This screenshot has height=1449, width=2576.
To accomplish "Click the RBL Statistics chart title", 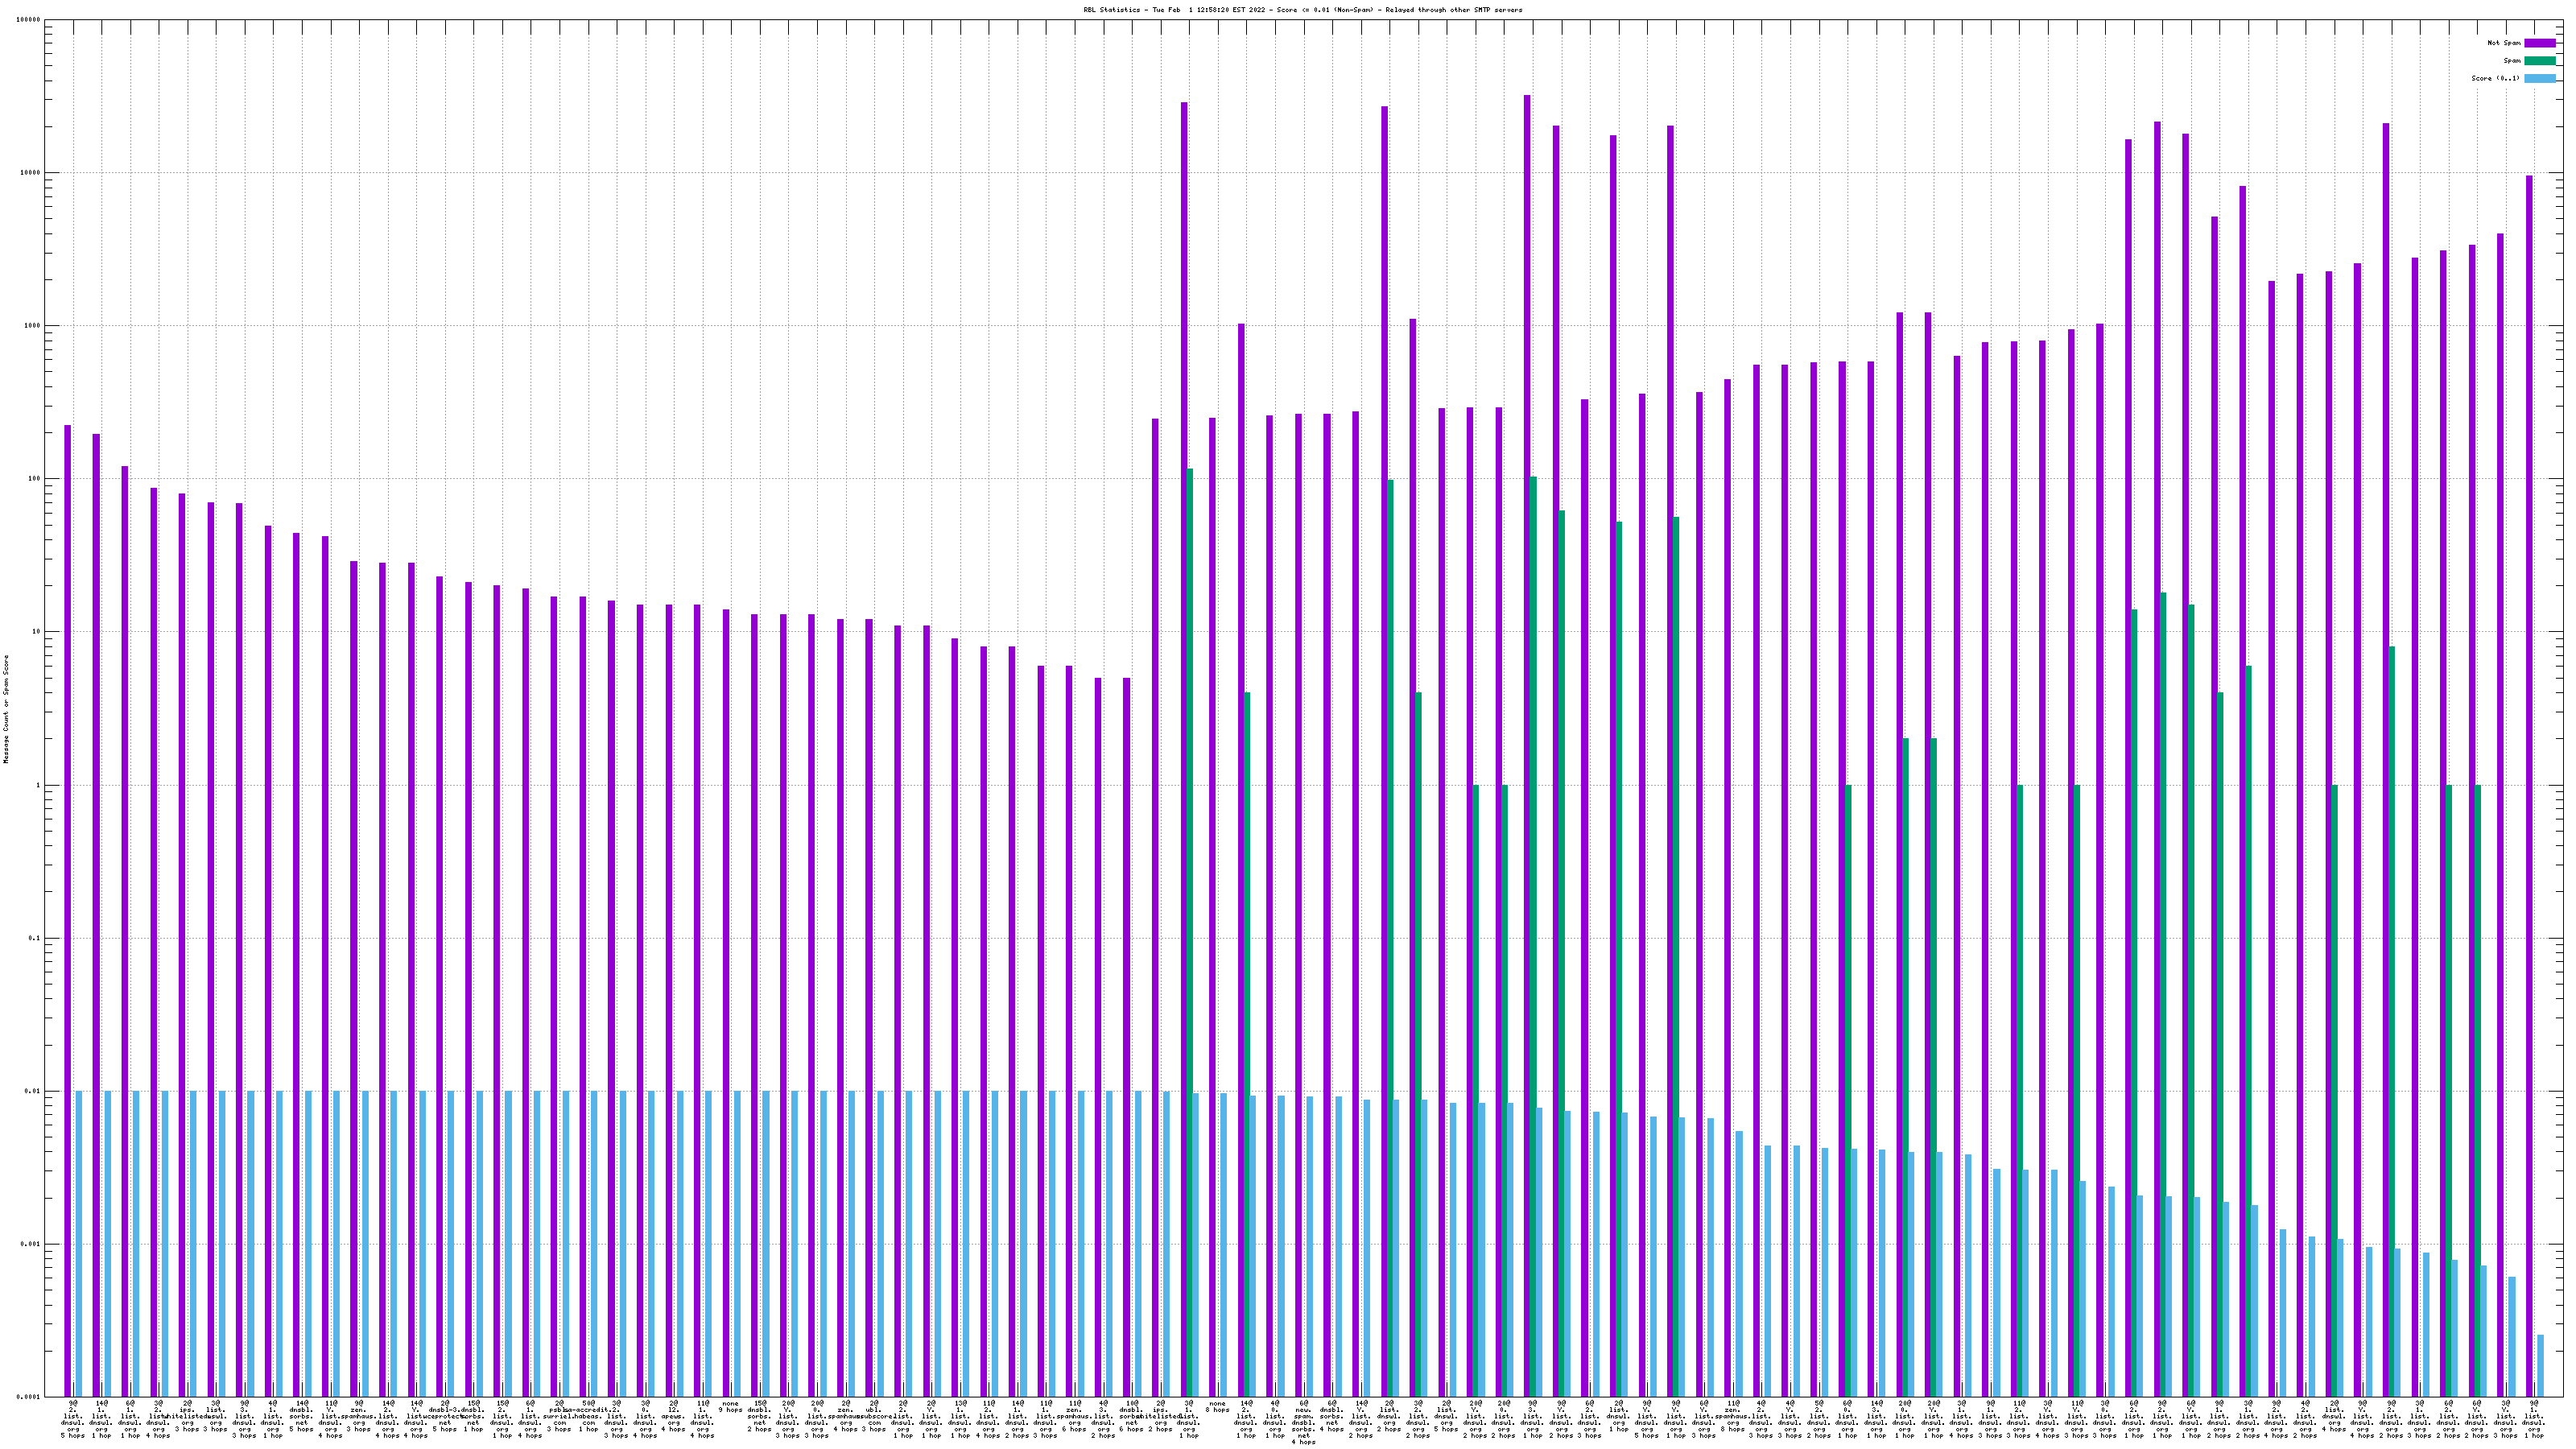I will click(1302, 10).
